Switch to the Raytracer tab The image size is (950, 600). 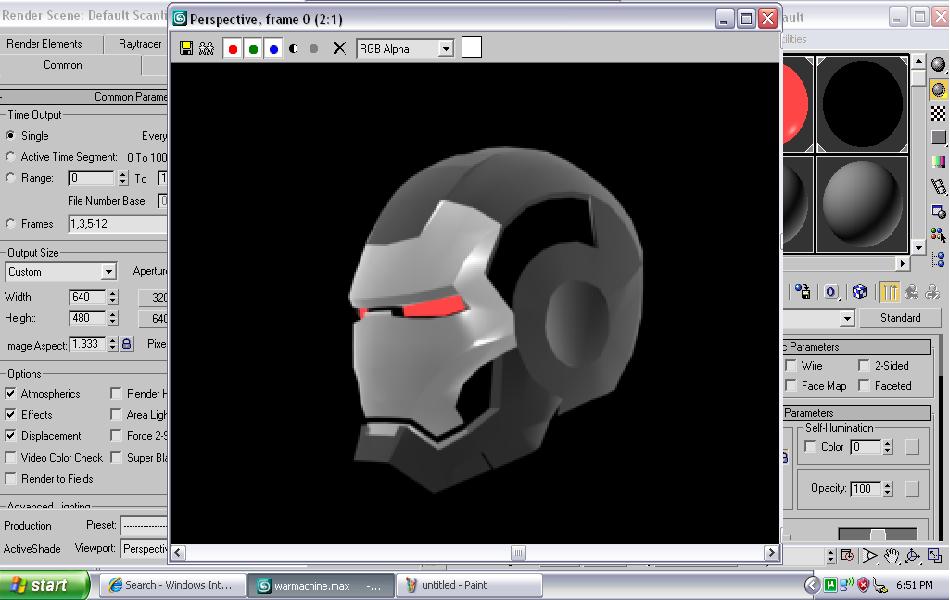point(140,44)
